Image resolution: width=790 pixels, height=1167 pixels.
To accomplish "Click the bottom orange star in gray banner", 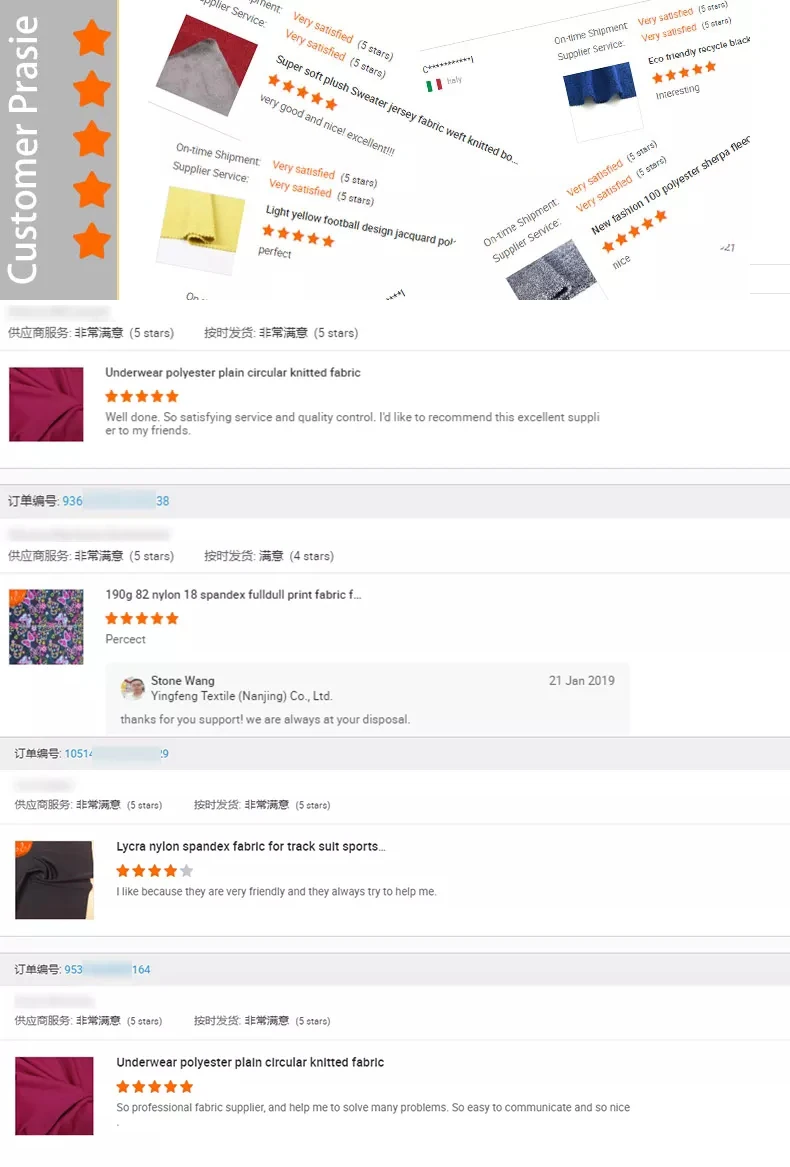I will [92, 240].
